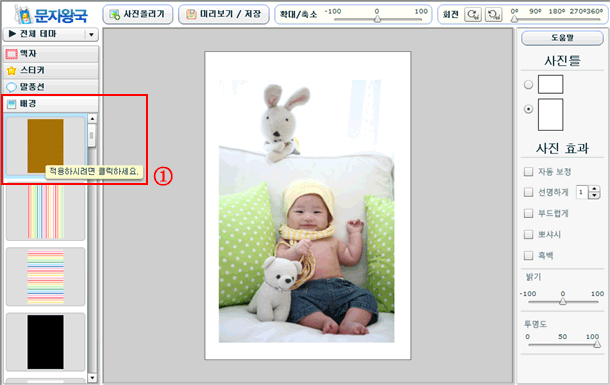Image resolution: width=610 pixels, height=385 pixels.
Task: Apply the brown background thumbnail
Action: [46, 146]
